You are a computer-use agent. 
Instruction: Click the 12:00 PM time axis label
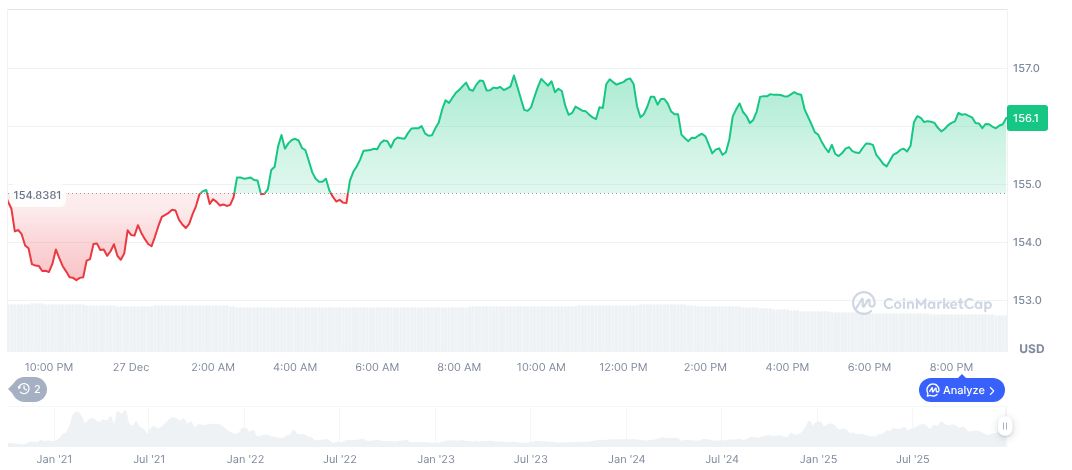coord(623,367)
